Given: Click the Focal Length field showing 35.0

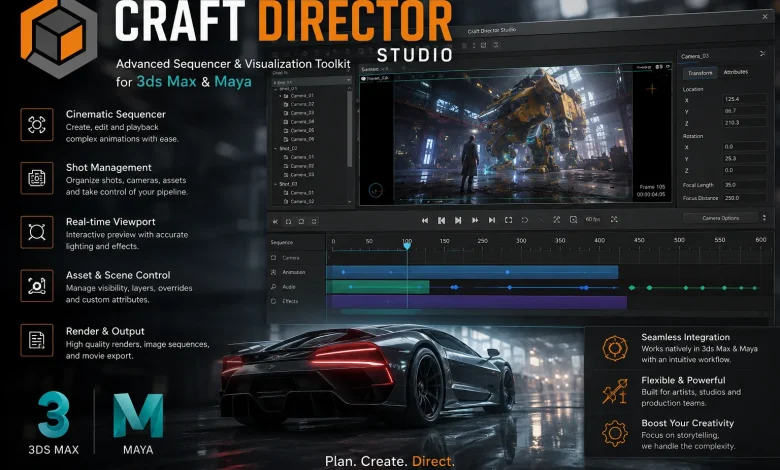Looking at the screenshot, I should [744, 185].
